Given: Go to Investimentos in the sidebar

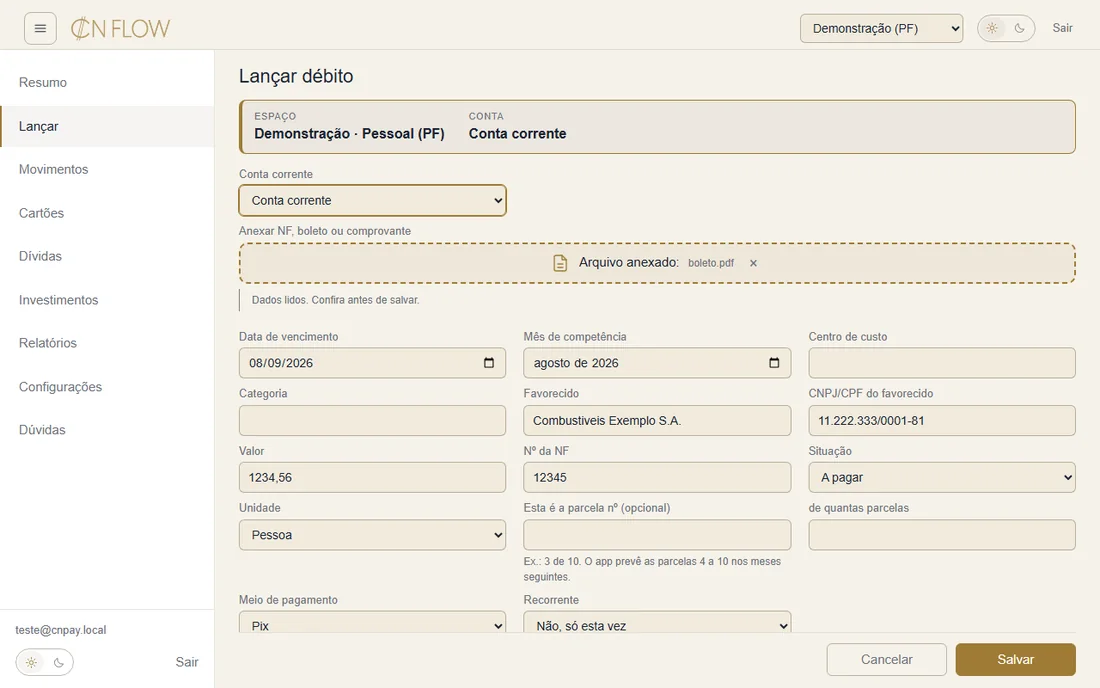Looking at the screenshot, I should click(x=107, y=300).
